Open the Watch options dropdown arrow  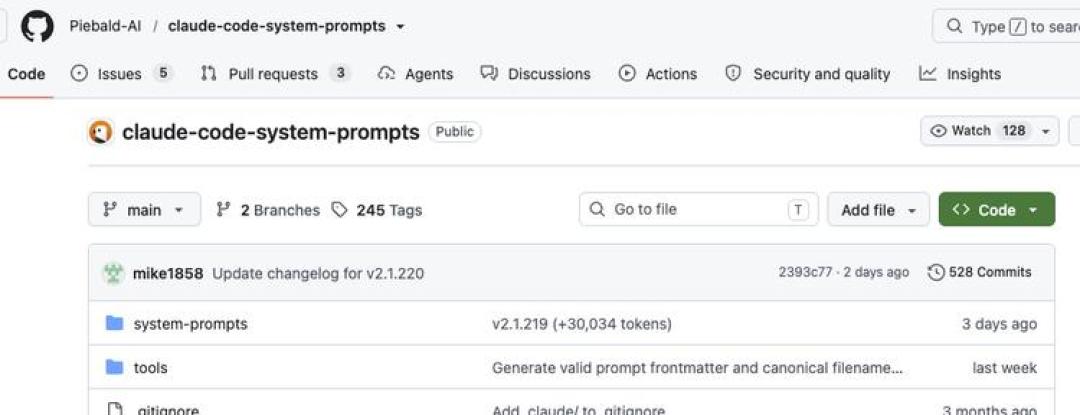coord(1046,131)
